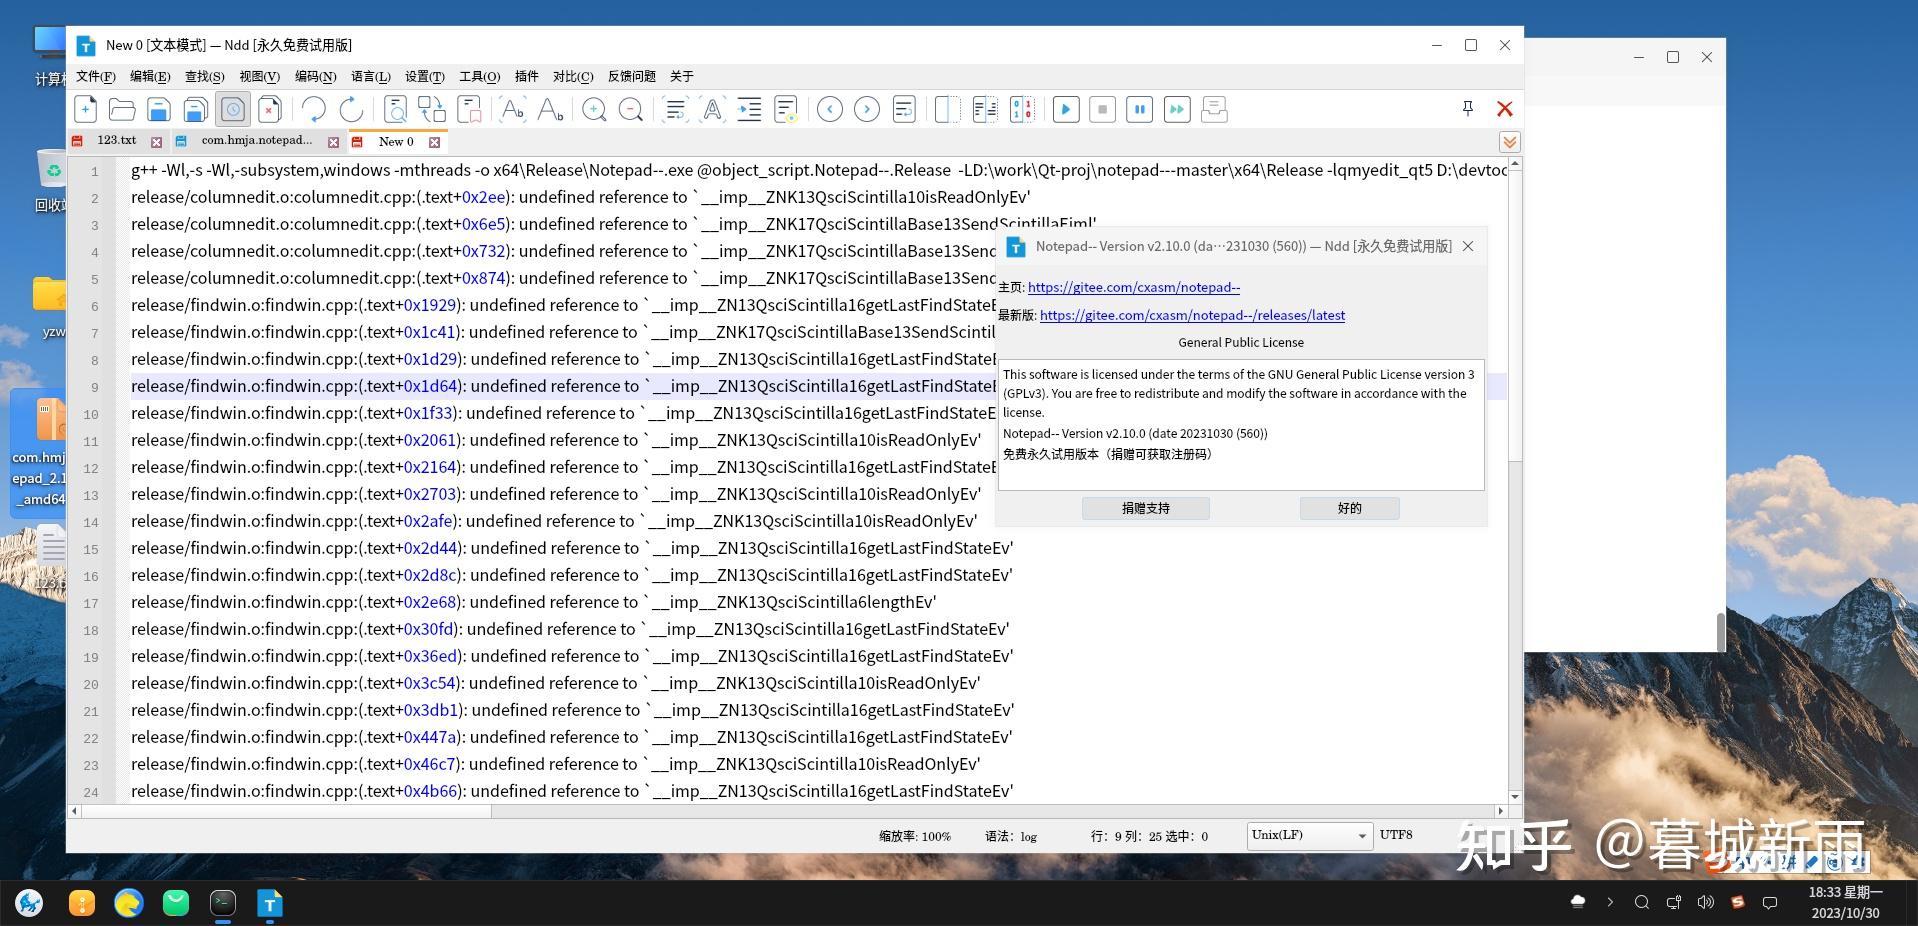Screen dimensions: 1918x926
Task: Click line number 17 in gutter
Action: pos(91,603)
